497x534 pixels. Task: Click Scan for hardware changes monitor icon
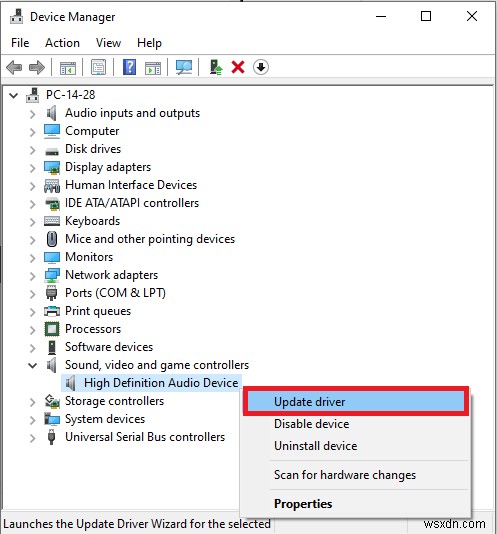tap(184, 67)
